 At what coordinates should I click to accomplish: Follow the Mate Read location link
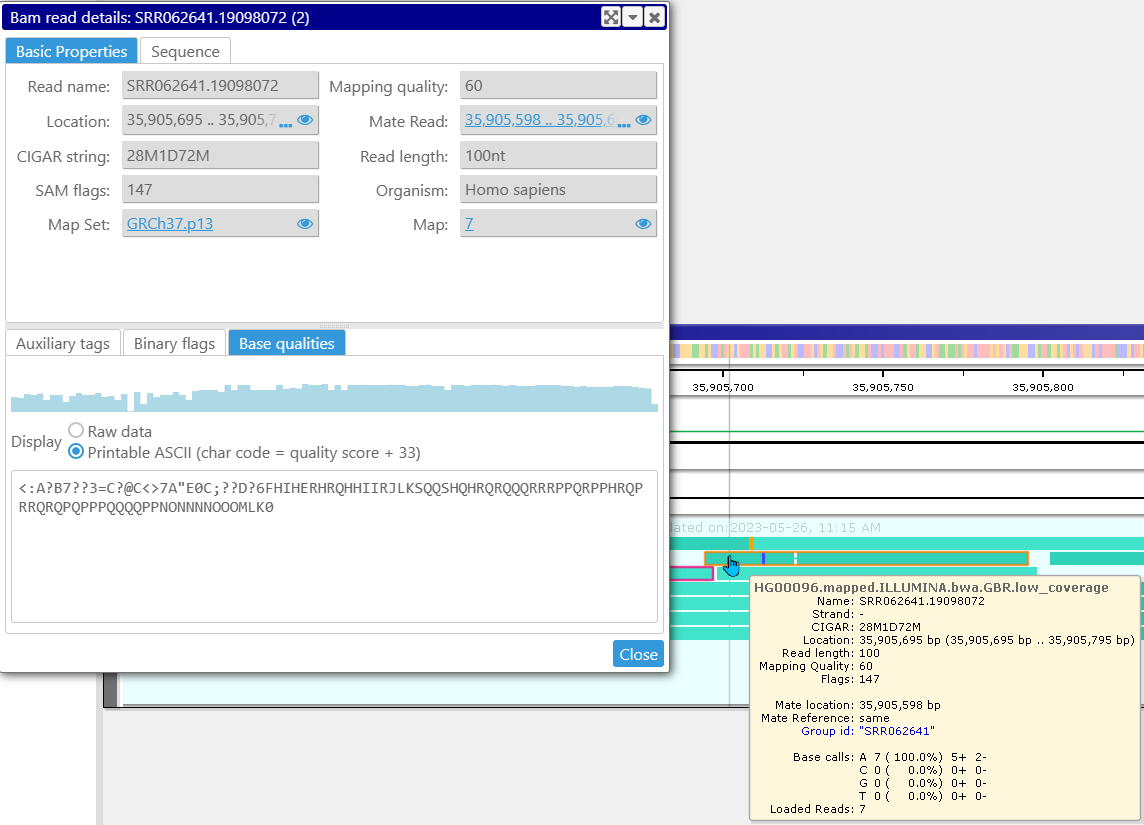[540, 120]
